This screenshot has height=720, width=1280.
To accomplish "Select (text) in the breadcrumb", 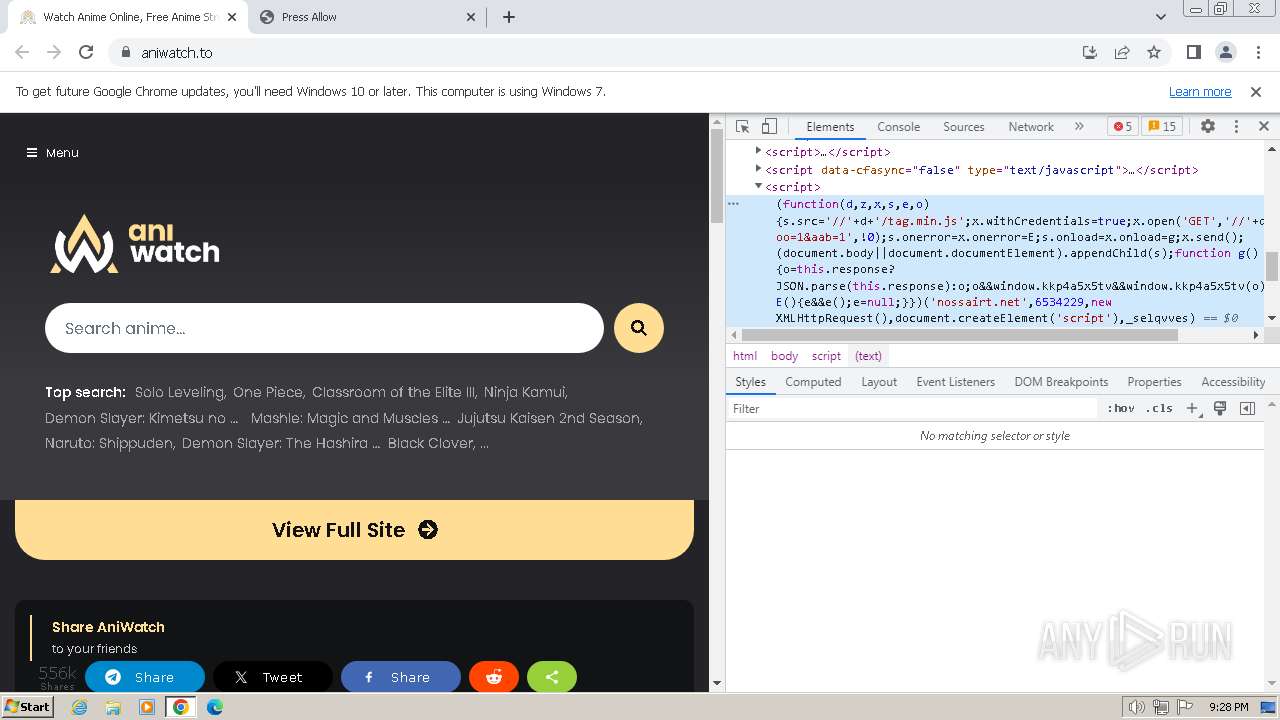I will 868,356.
